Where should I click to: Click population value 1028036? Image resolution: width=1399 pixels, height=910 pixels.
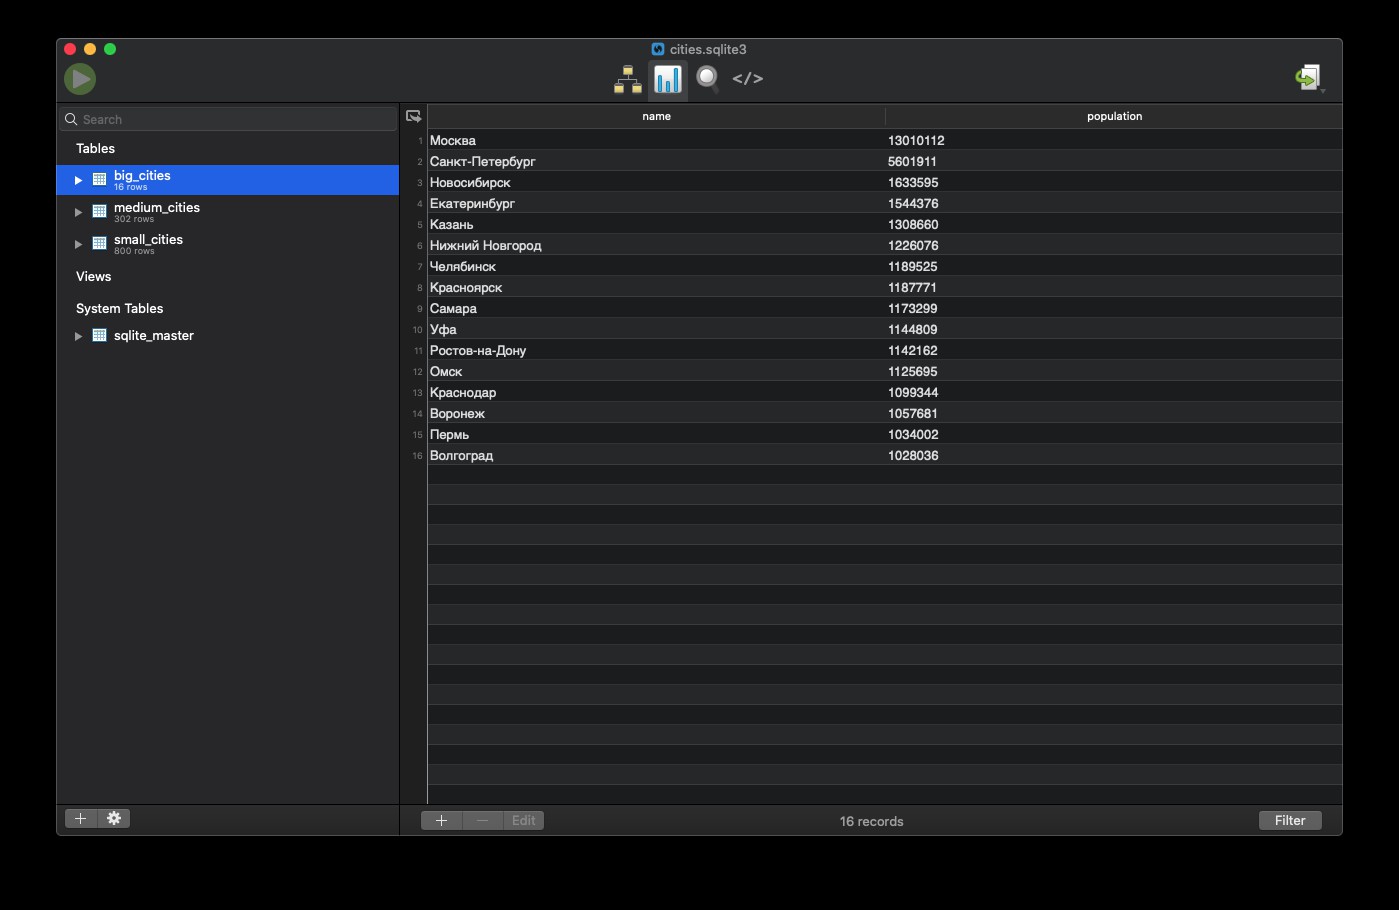tap(913, 455)
